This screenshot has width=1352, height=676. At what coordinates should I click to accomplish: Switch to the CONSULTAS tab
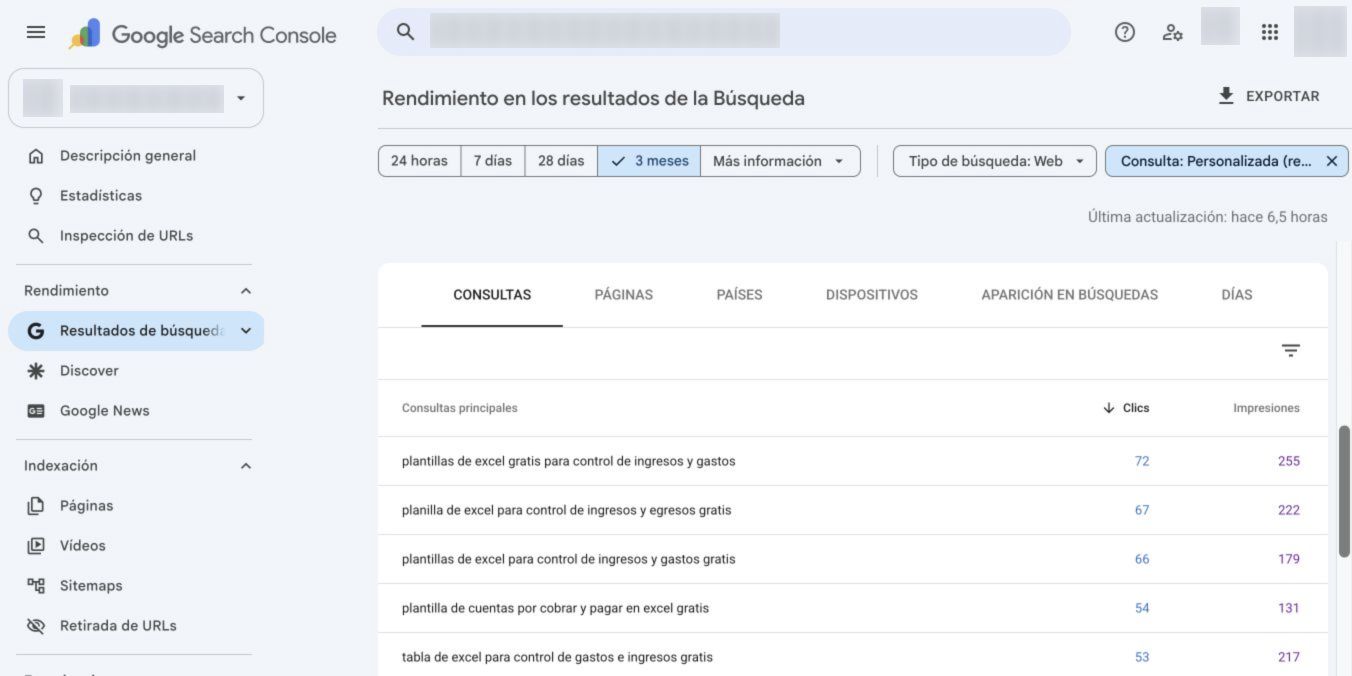coord(492,295)
